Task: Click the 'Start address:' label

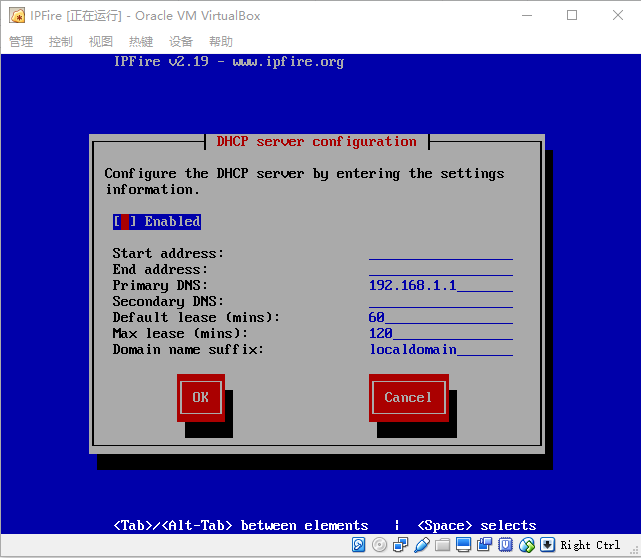Action: [x=168, y=253]
